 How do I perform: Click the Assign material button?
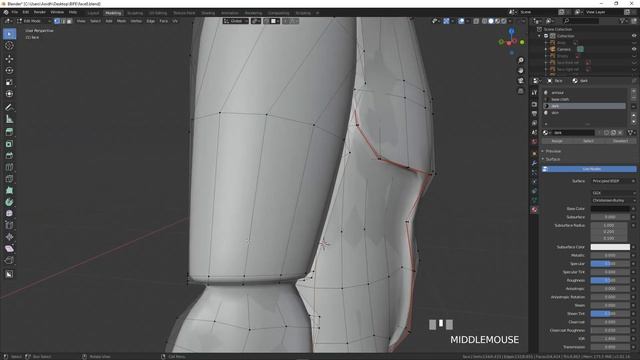tap(557, 141)
